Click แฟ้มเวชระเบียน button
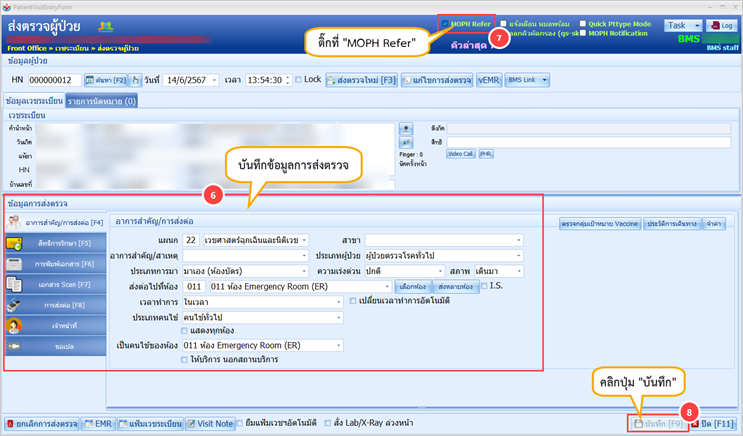Screen dimensions: 743x436 tap(150, 424)
